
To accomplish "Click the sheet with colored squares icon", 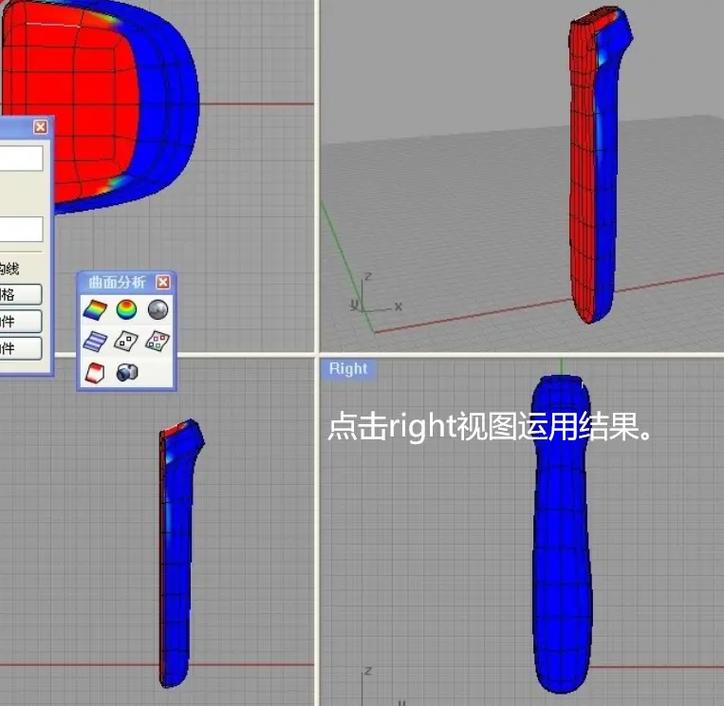I will 157,341.
